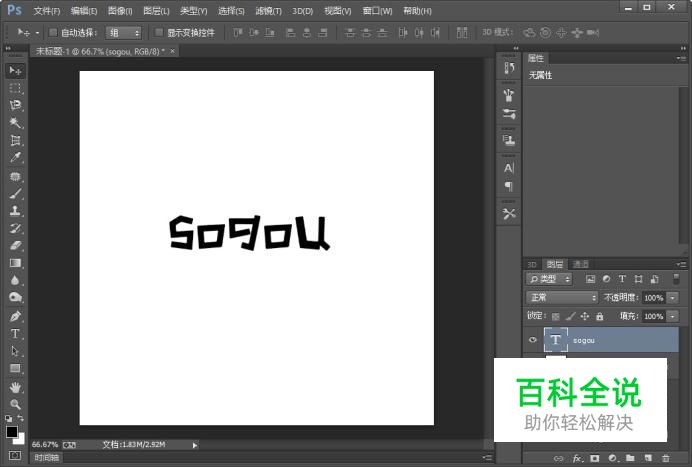Switch to the 通道 panel tab
Screen dimensions: 692x467
(x=581, y=265)
